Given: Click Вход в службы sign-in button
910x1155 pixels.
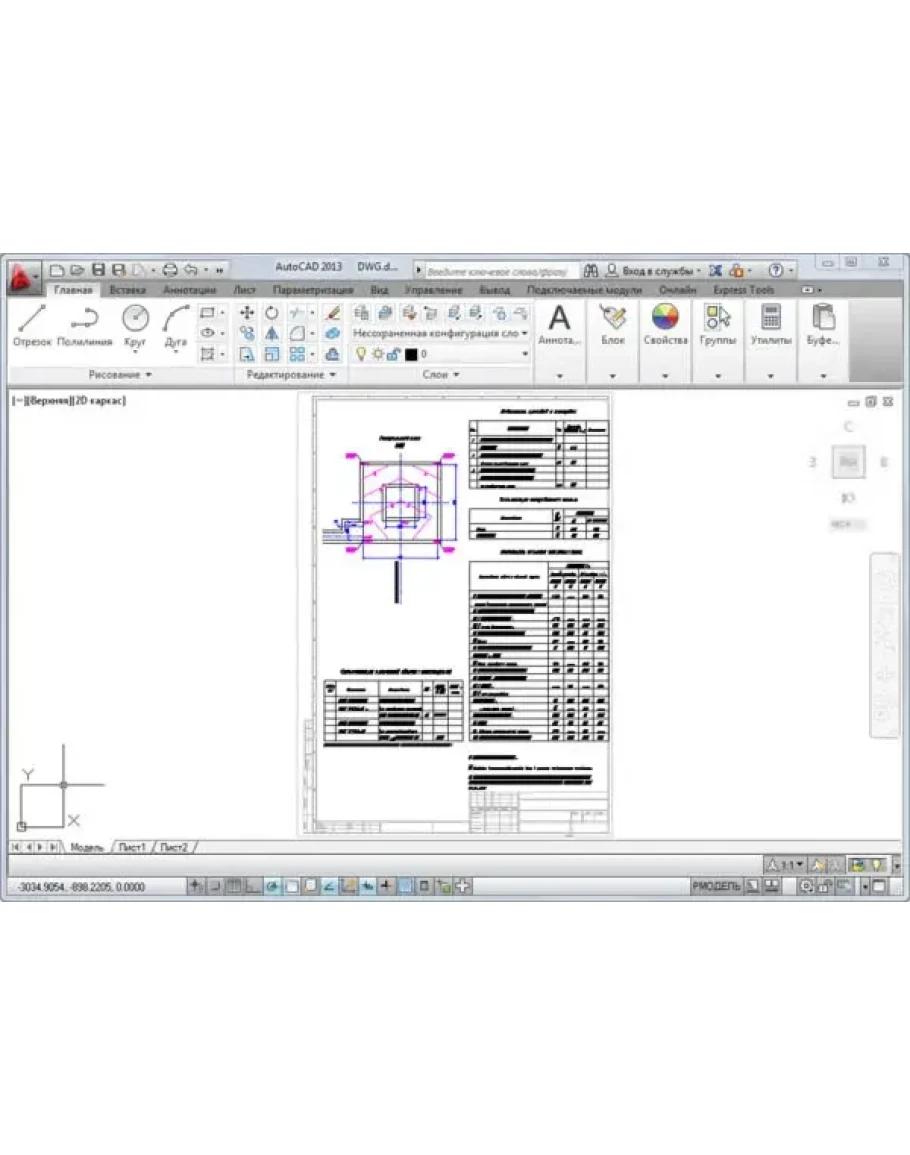Looking at the screenshot, I should coord(655,270).
